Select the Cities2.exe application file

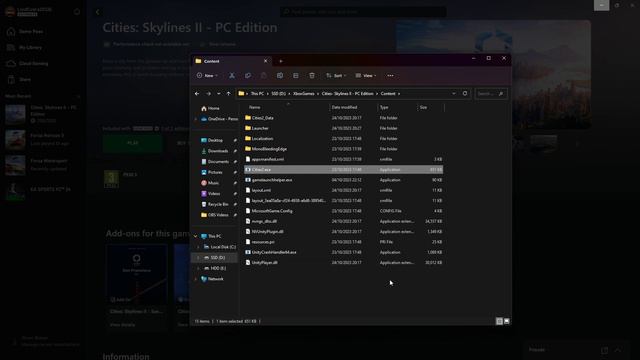(x=343, y=169)
